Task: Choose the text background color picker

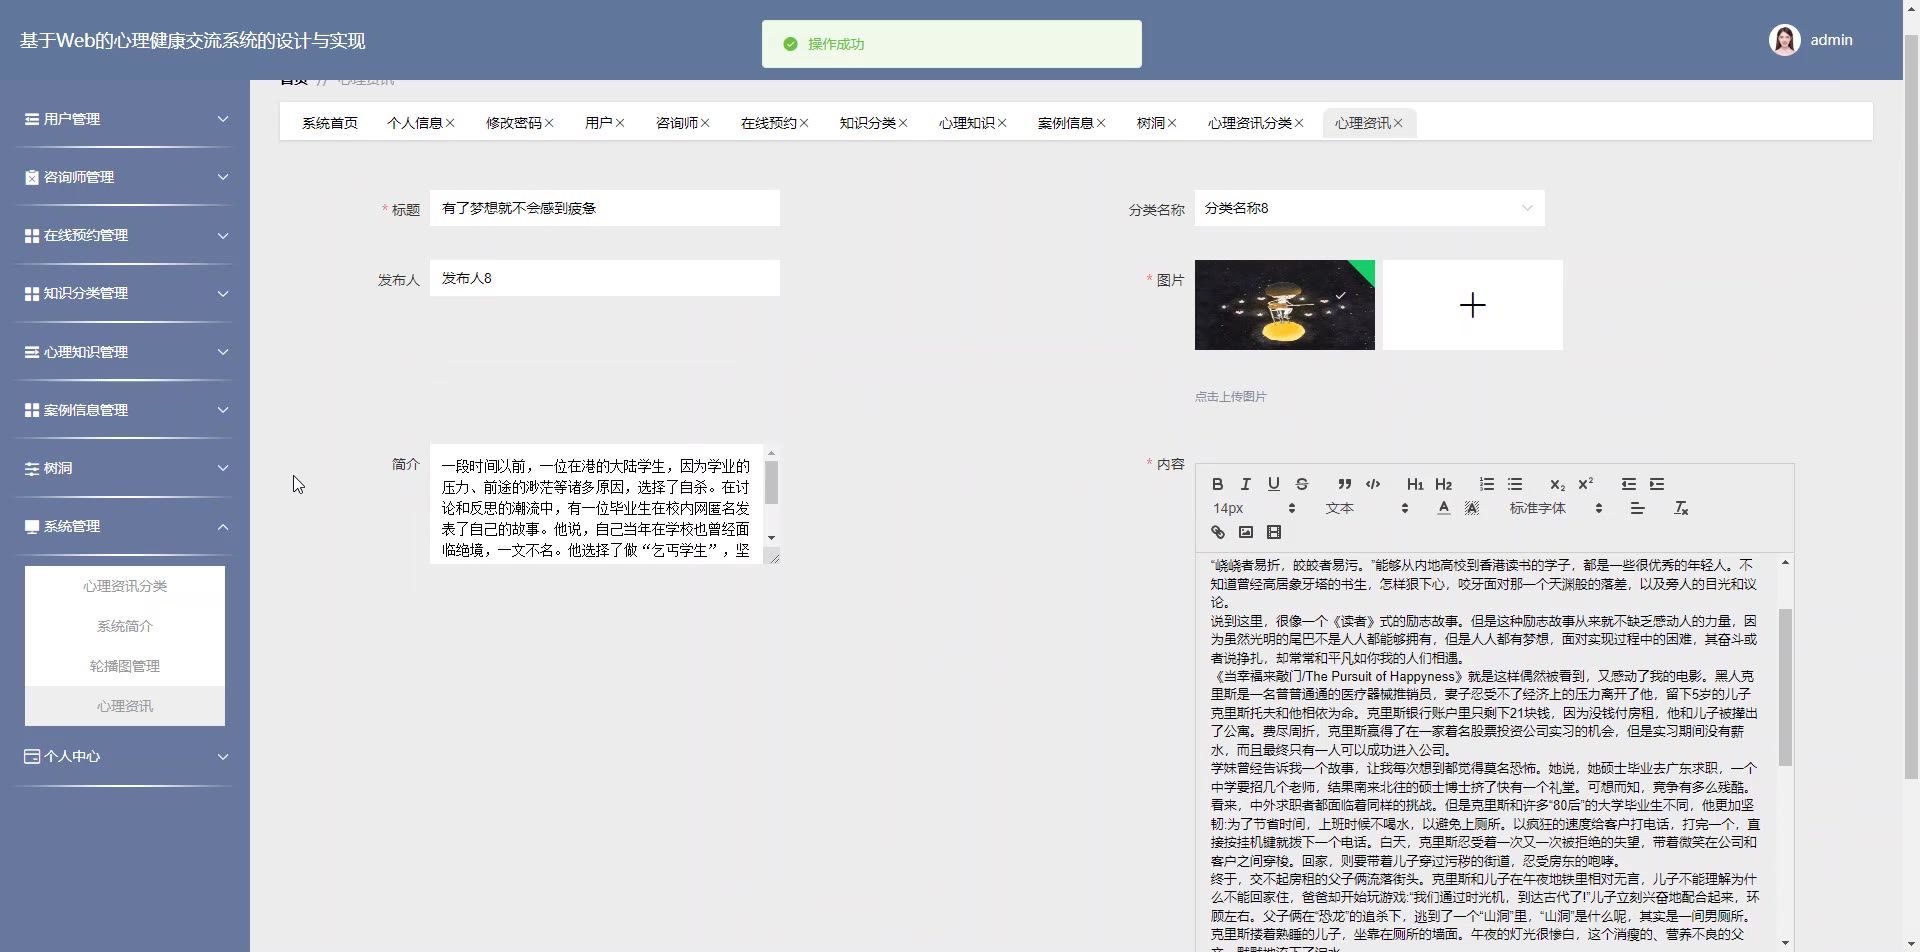Action: pyautogui.click(x=1471, y=508)
